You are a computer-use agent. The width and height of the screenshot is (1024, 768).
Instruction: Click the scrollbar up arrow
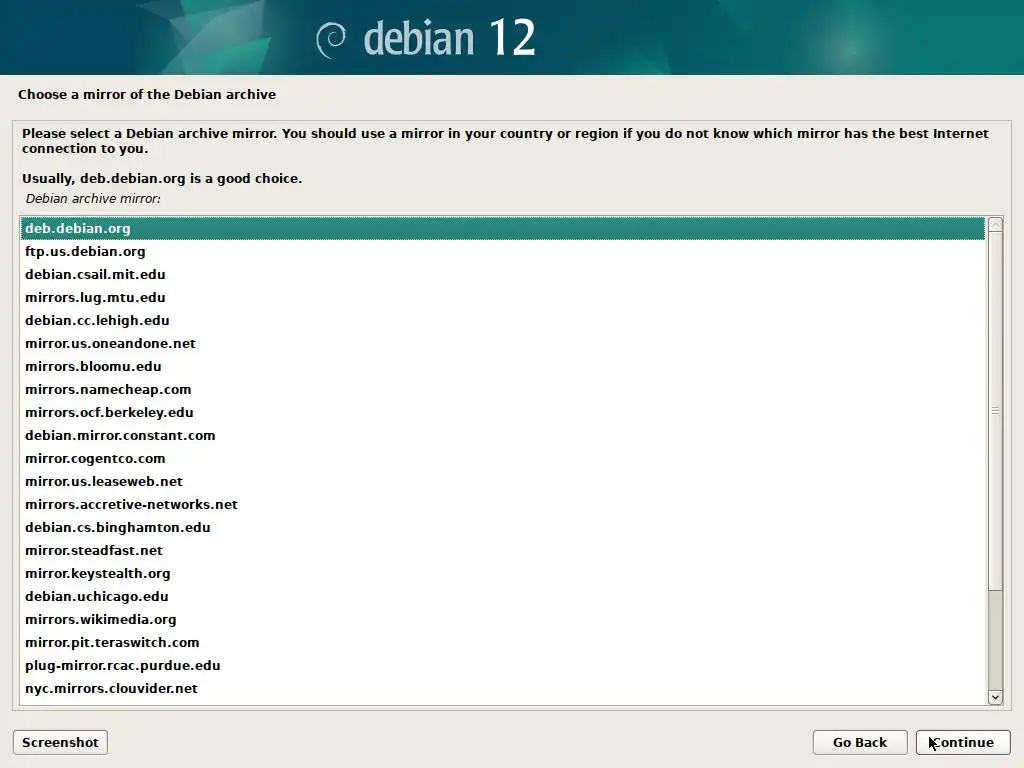(x=995, y=225)
